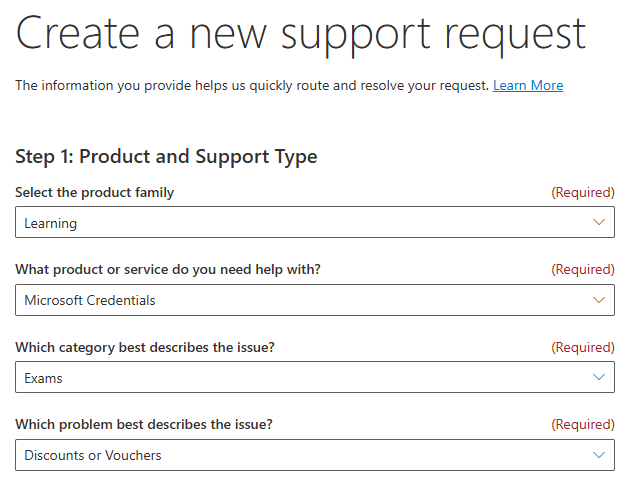Click the chevron arrow beside Microsoft Credentials
630x489 pixels.
point(599,300)
